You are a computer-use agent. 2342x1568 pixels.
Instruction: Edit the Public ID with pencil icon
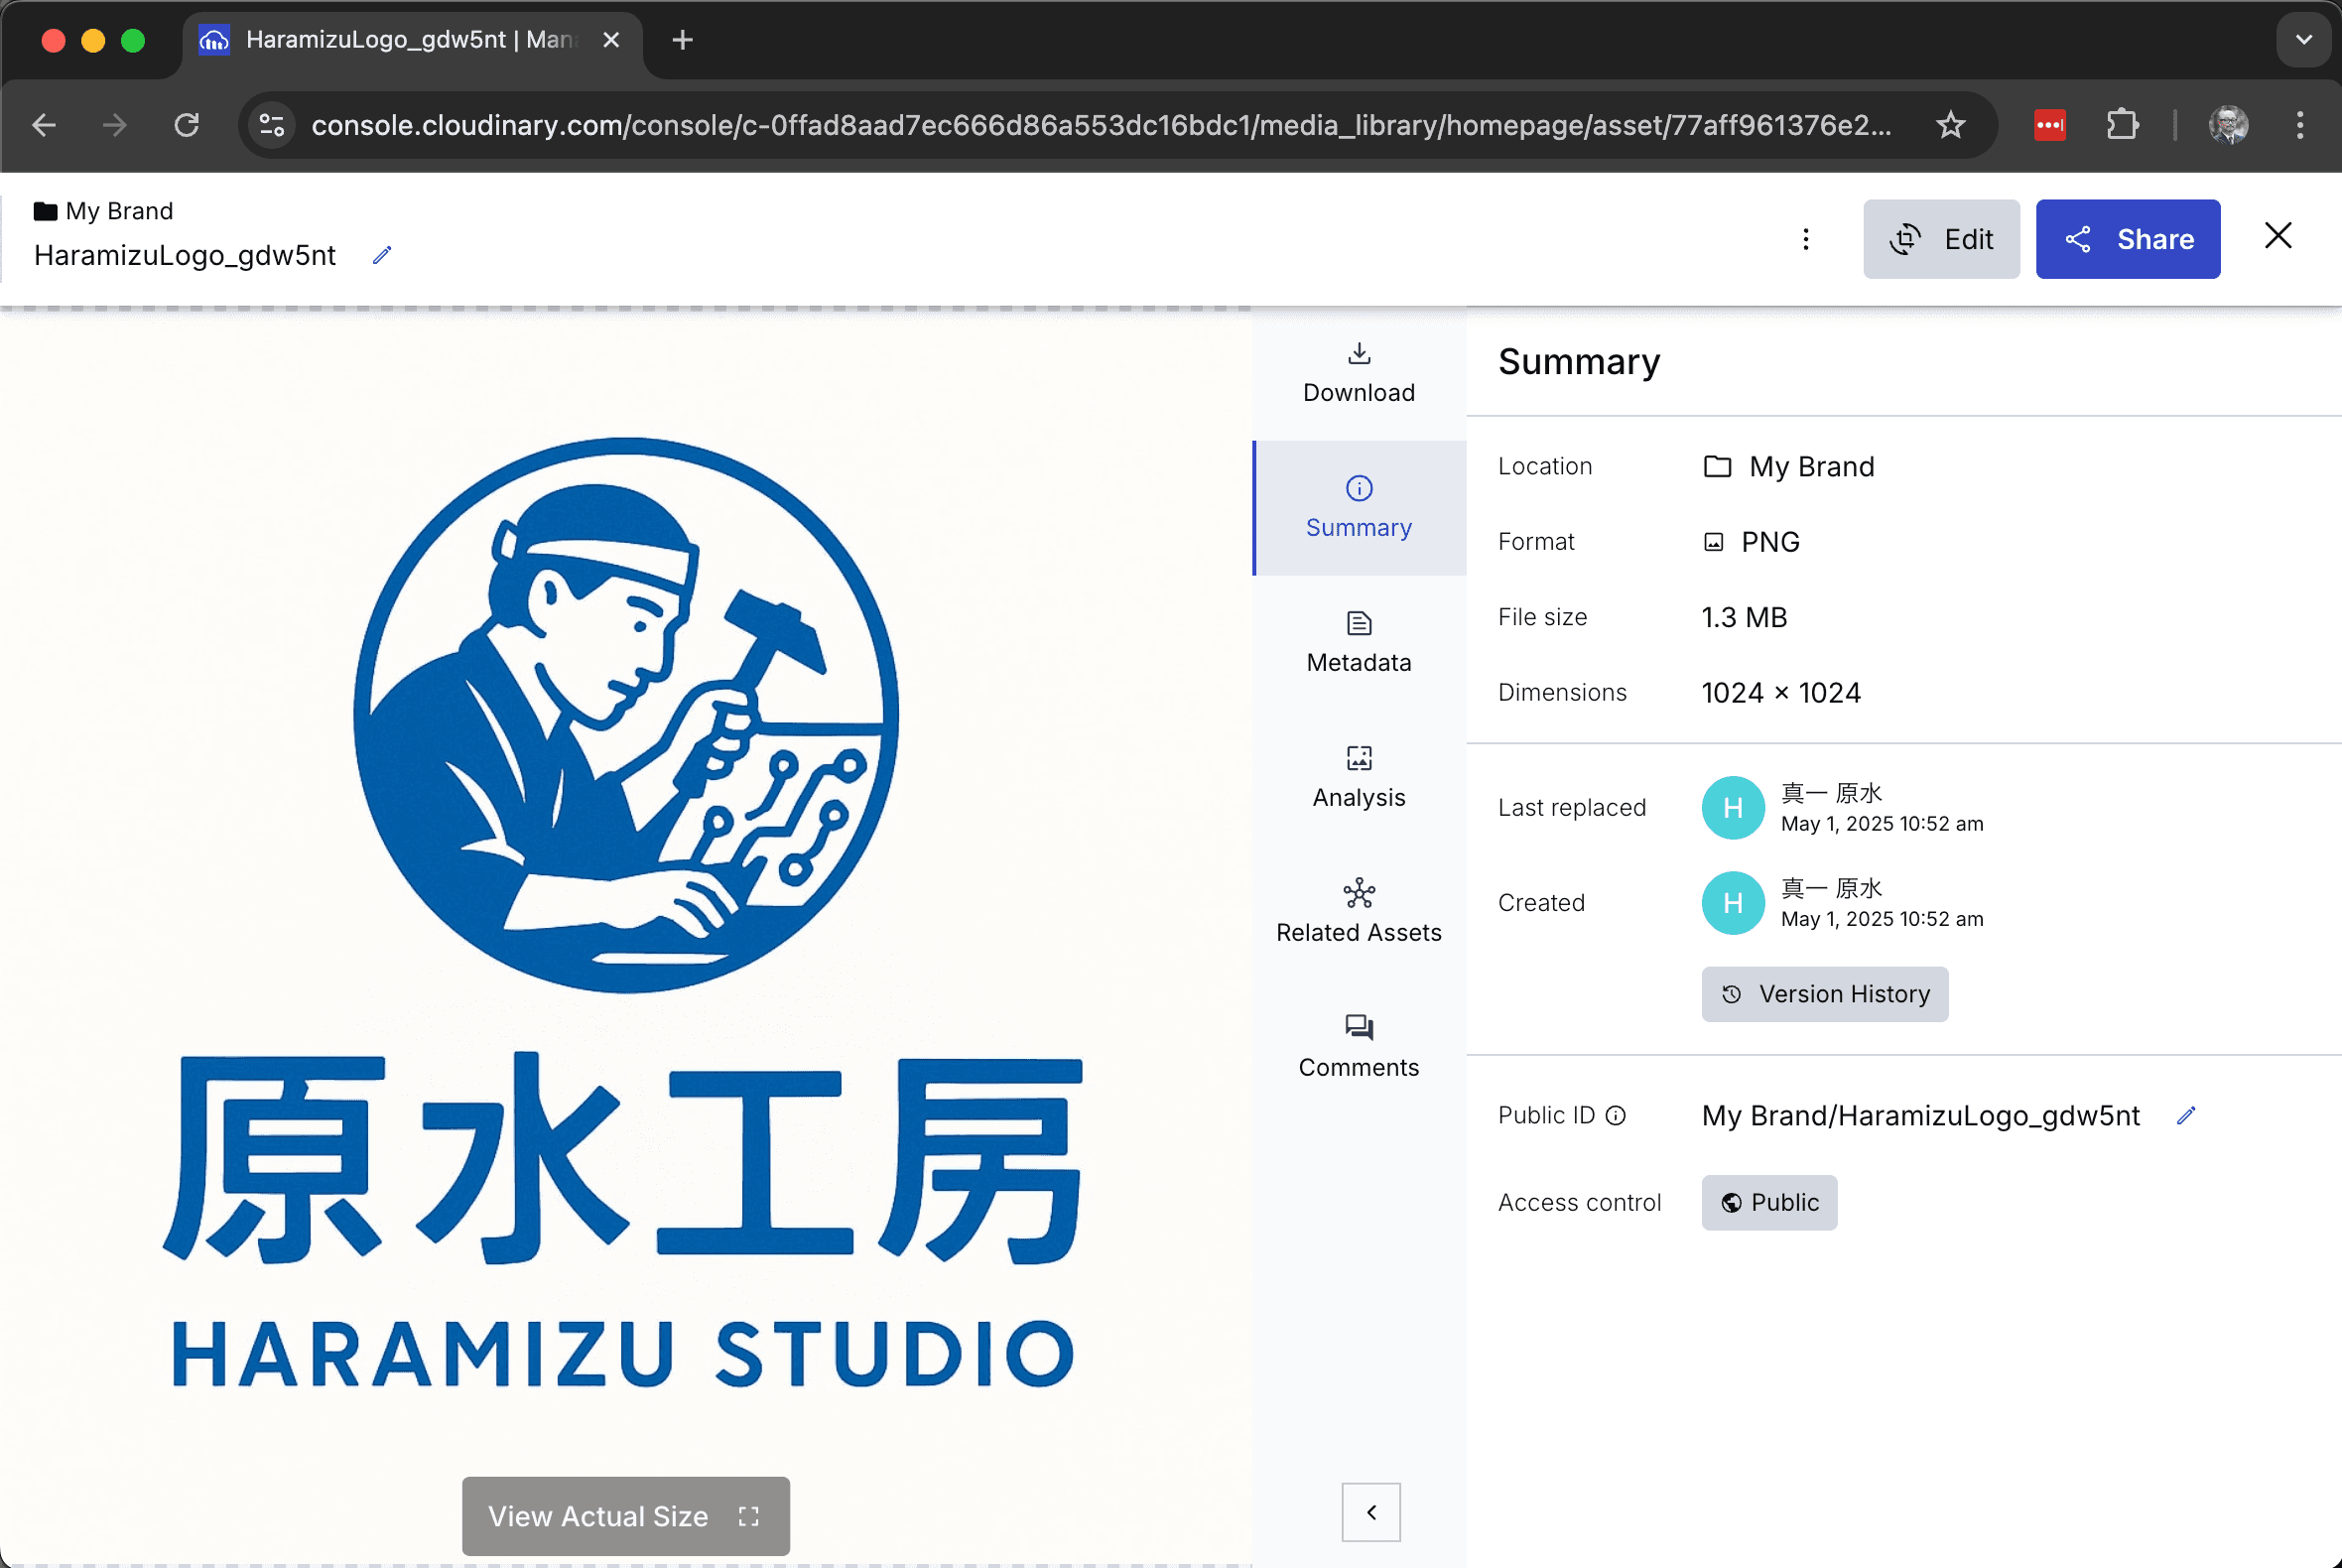pyautogui.click(x=2186, y=1115)
